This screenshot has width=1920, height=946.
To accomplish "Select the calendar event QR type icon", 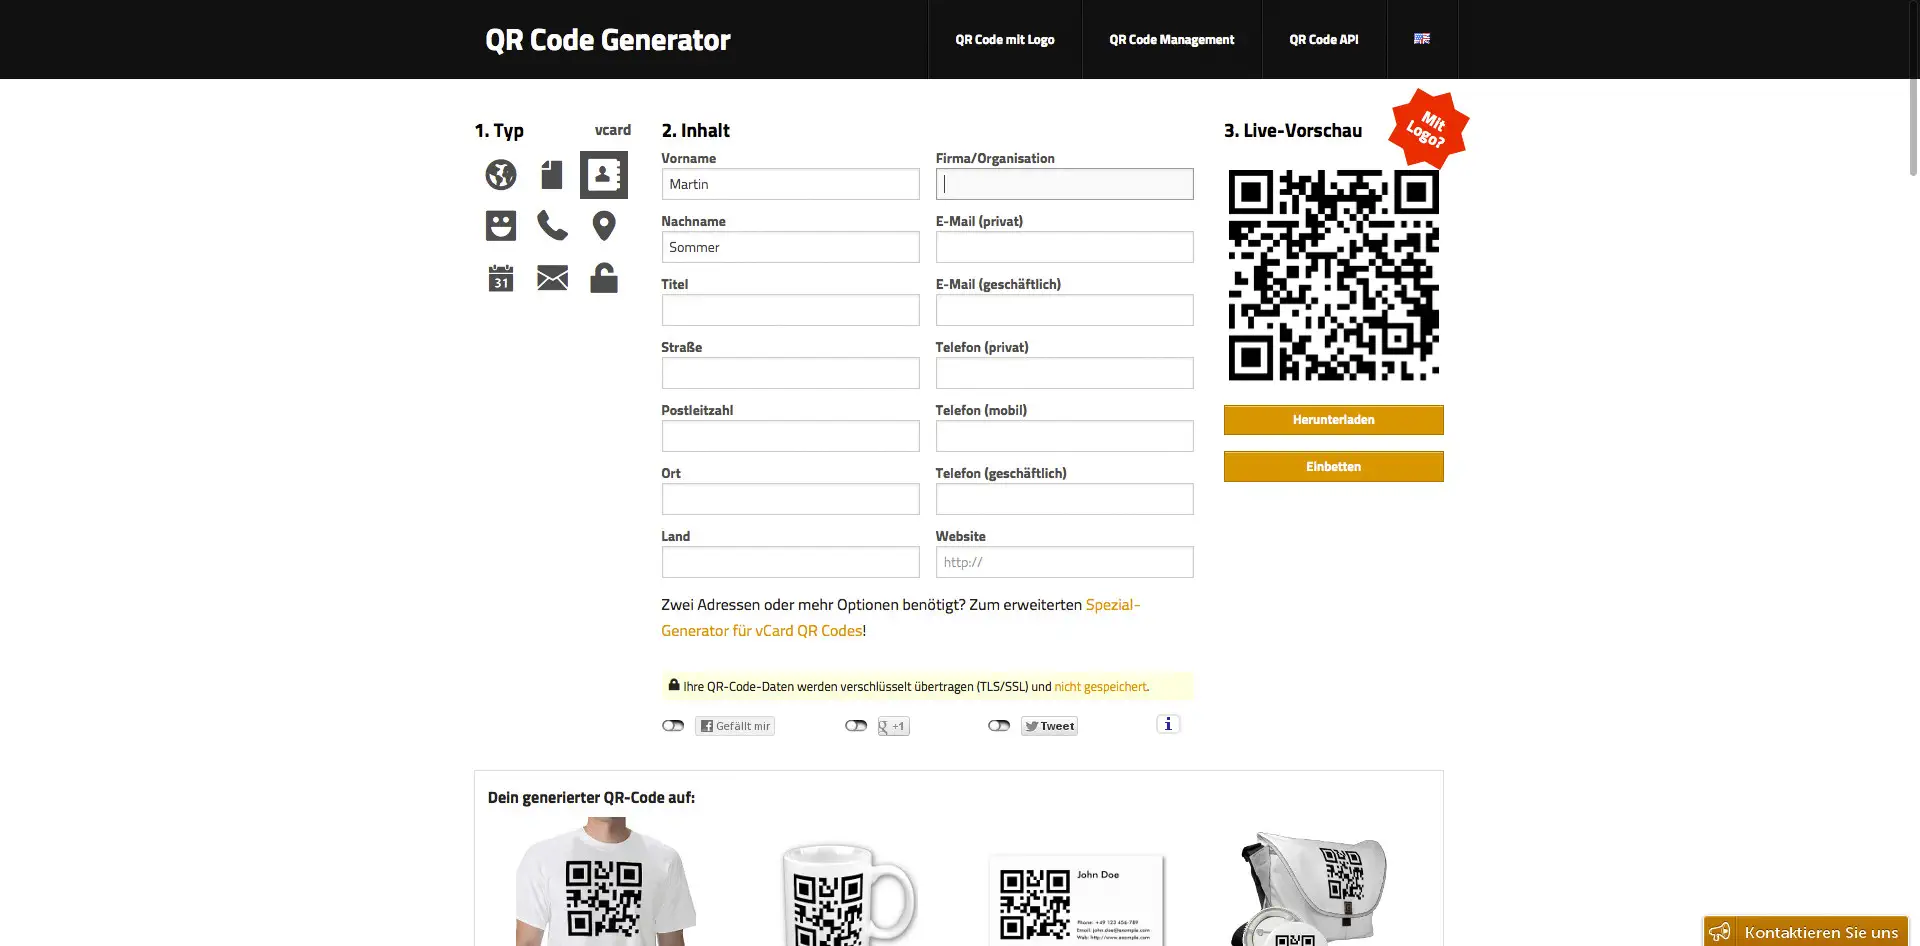I will coord(501,278).
